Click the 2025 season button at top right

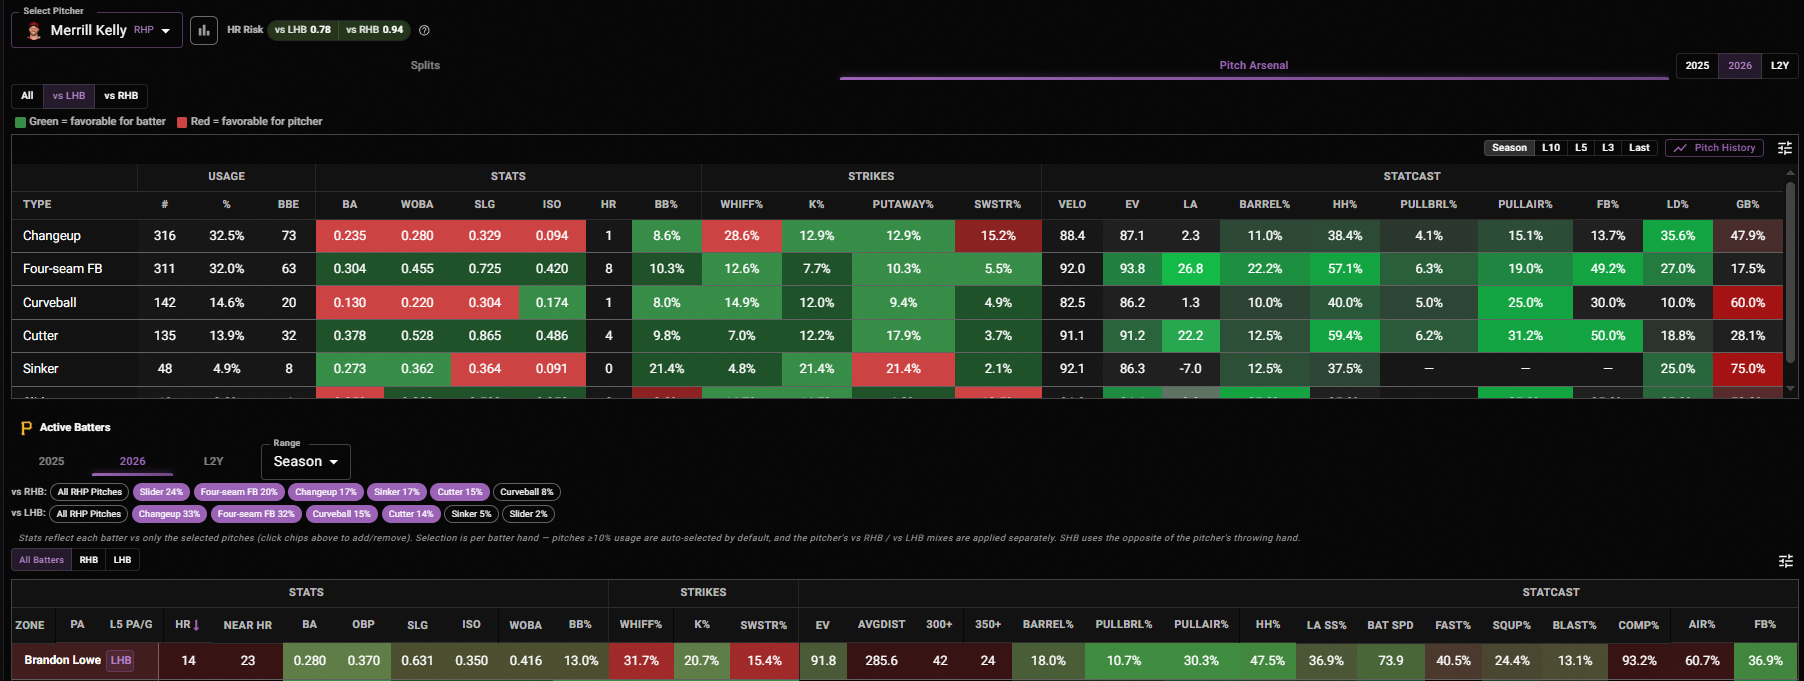click(x=1697, y=66)
